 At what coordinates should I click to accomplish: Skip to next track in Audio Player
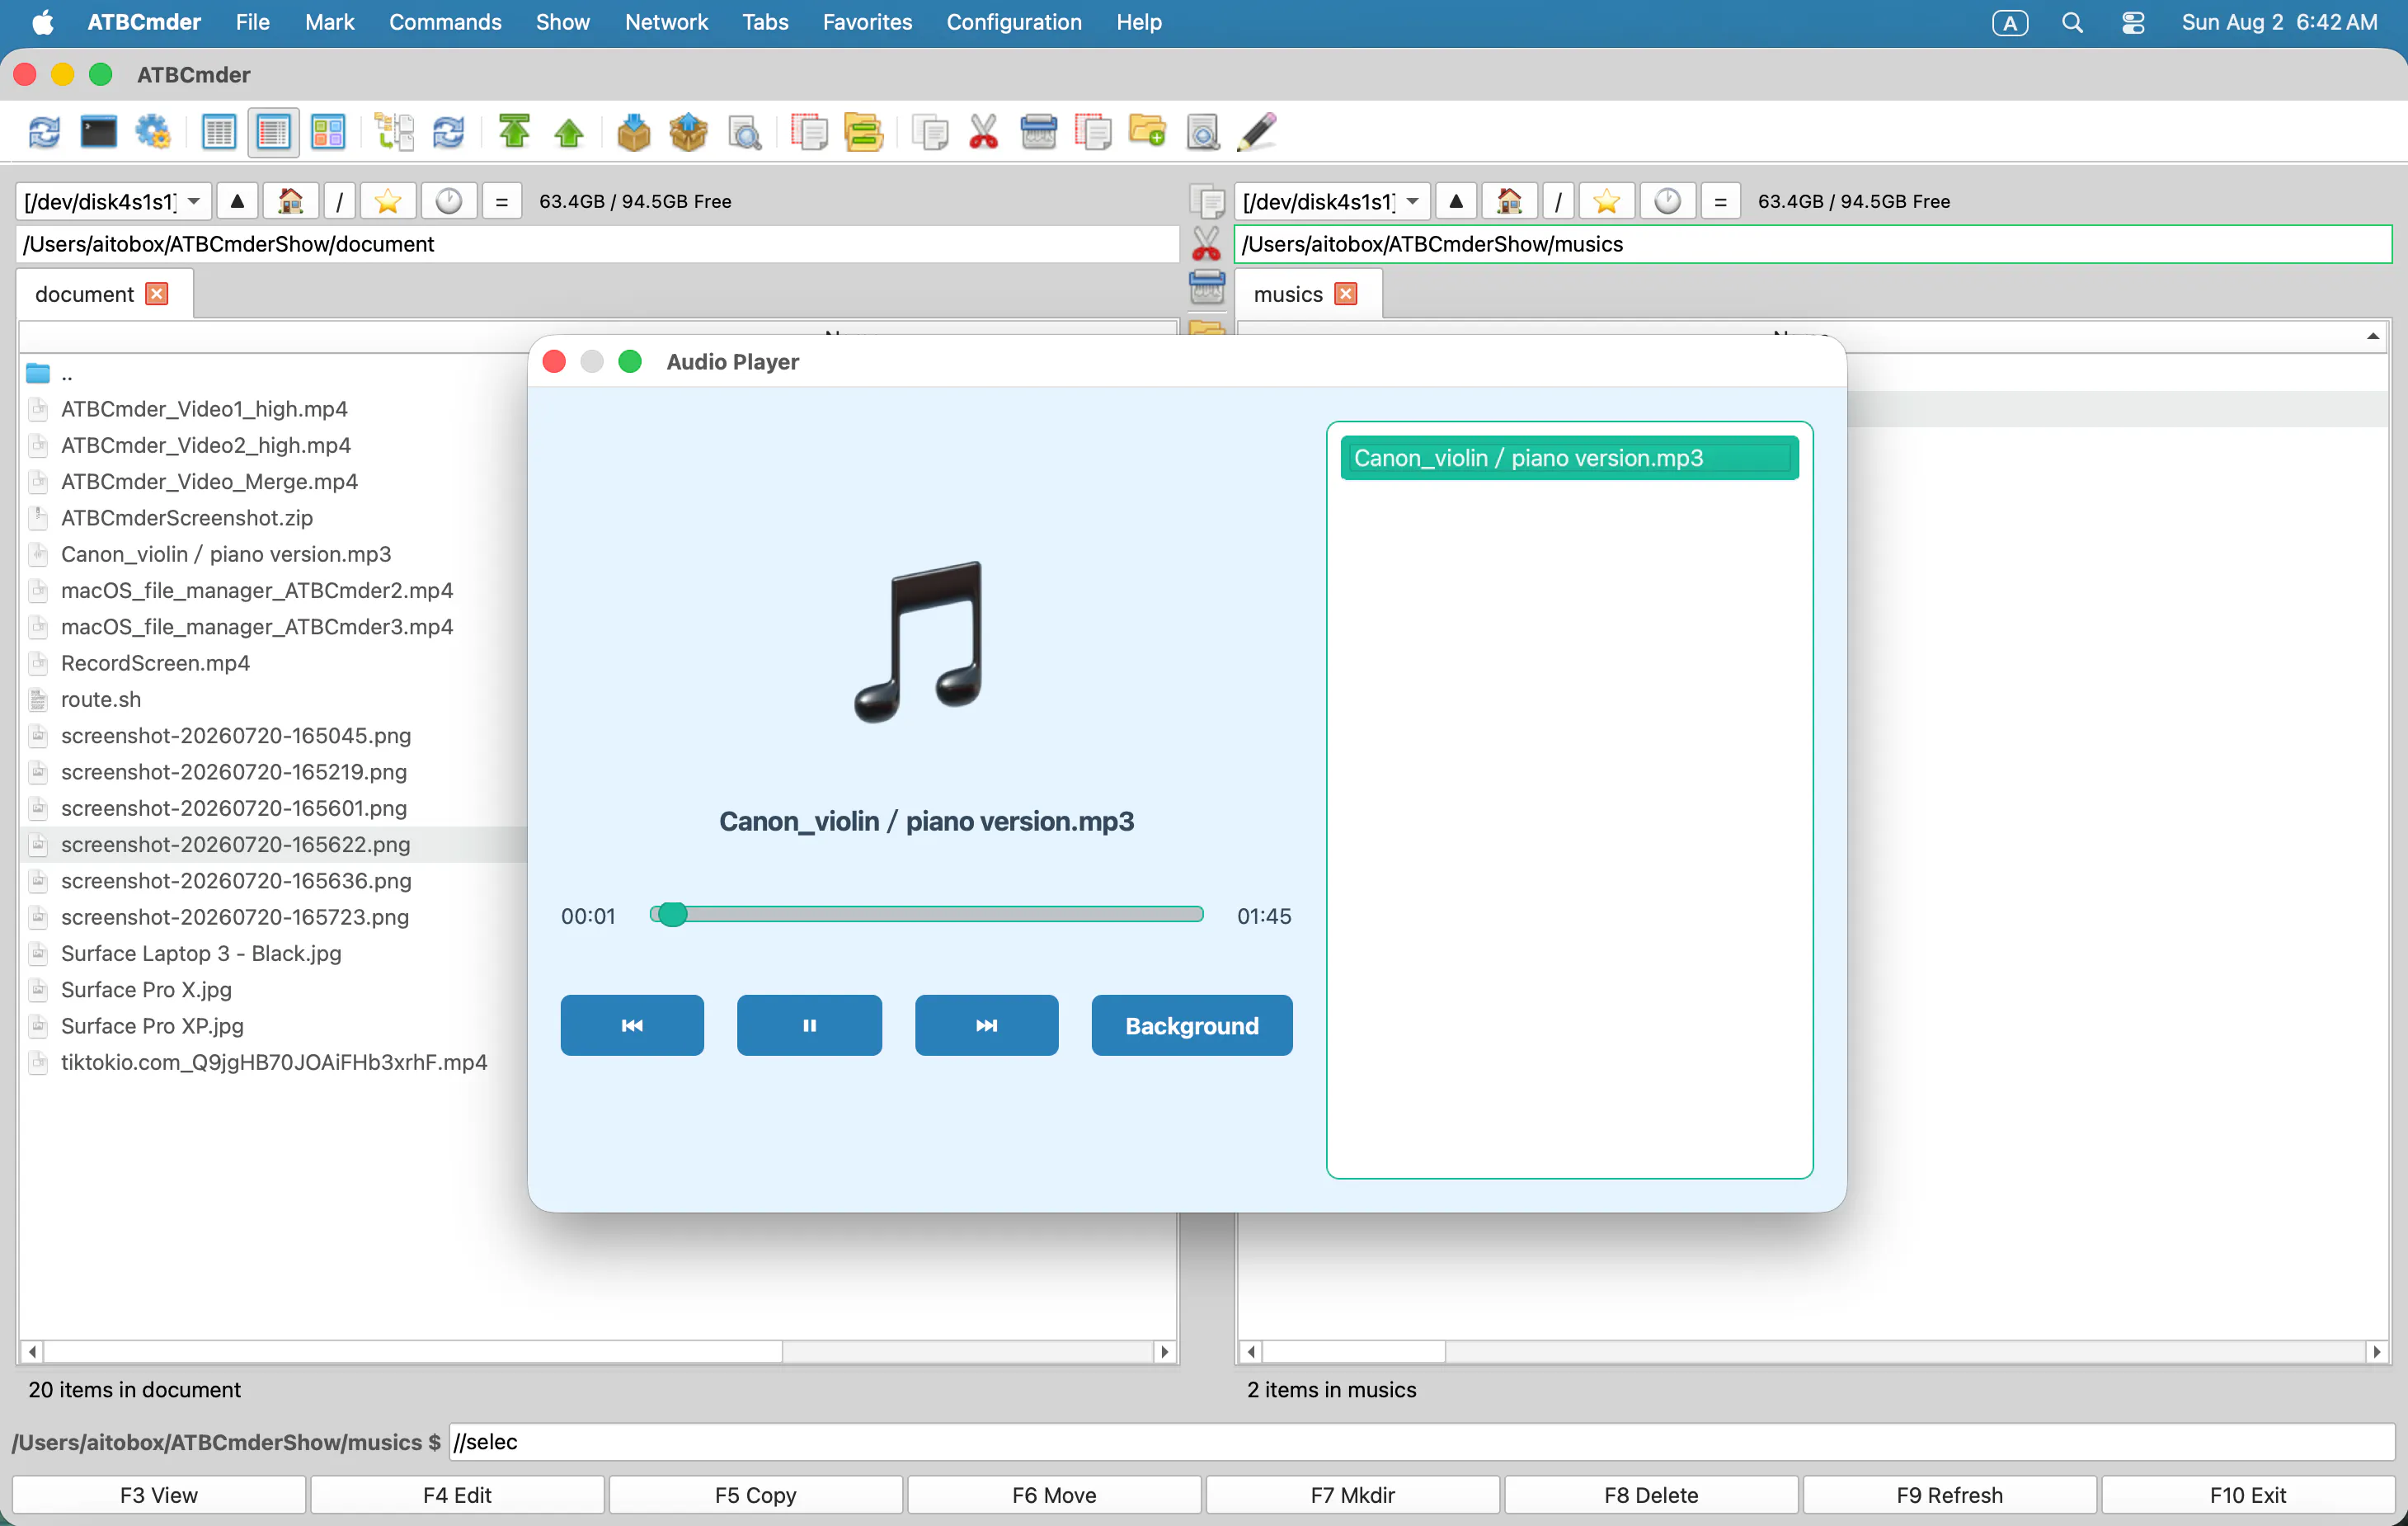[x=987, y=1025]
